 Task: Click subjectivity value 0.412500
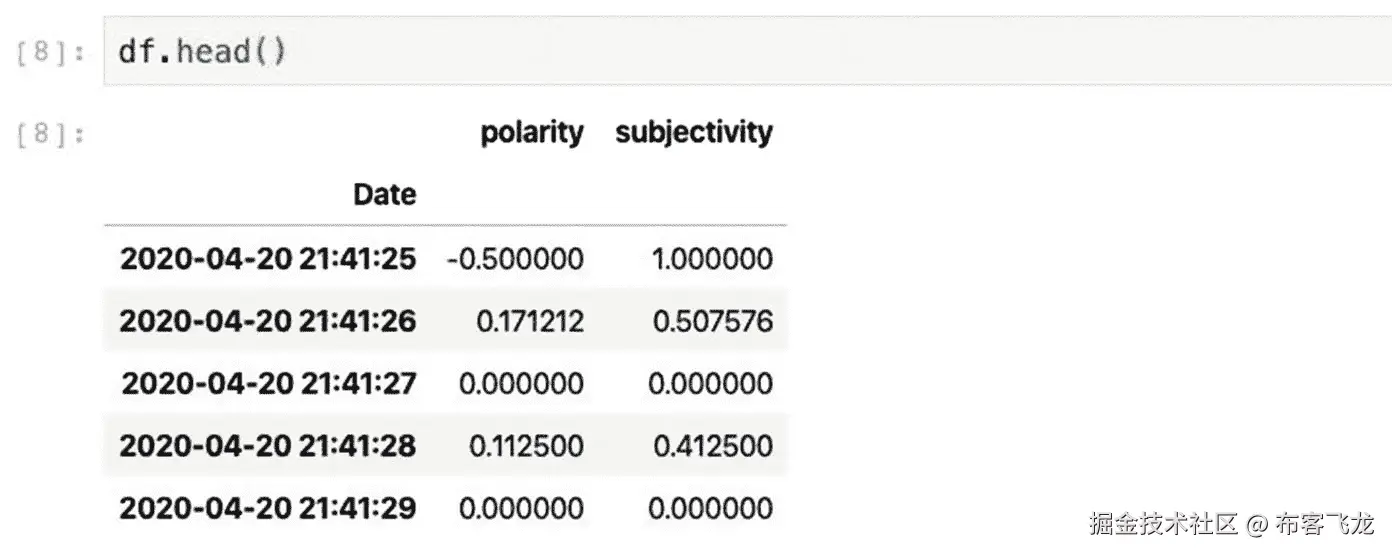[713, 445]
